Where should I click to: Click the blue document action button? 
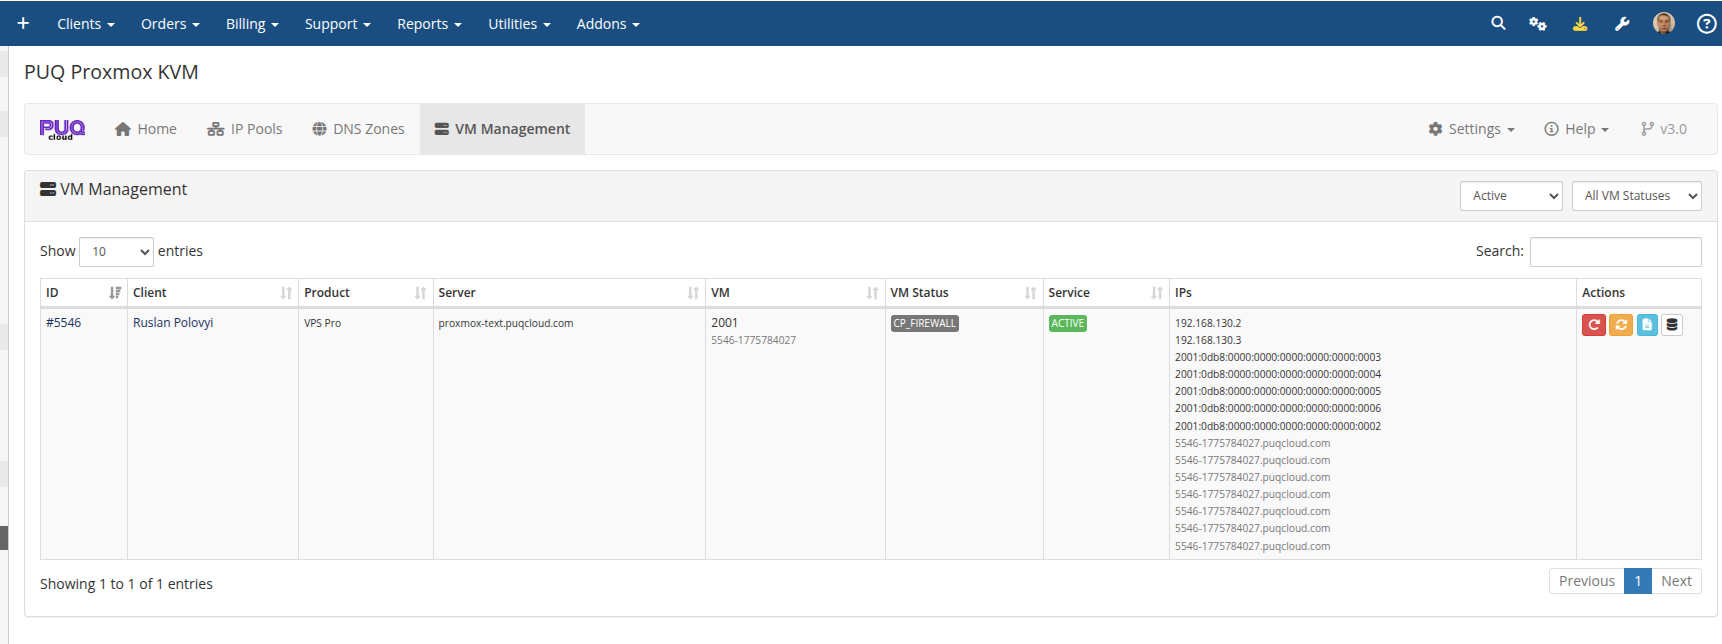(x=1647, y=324)
